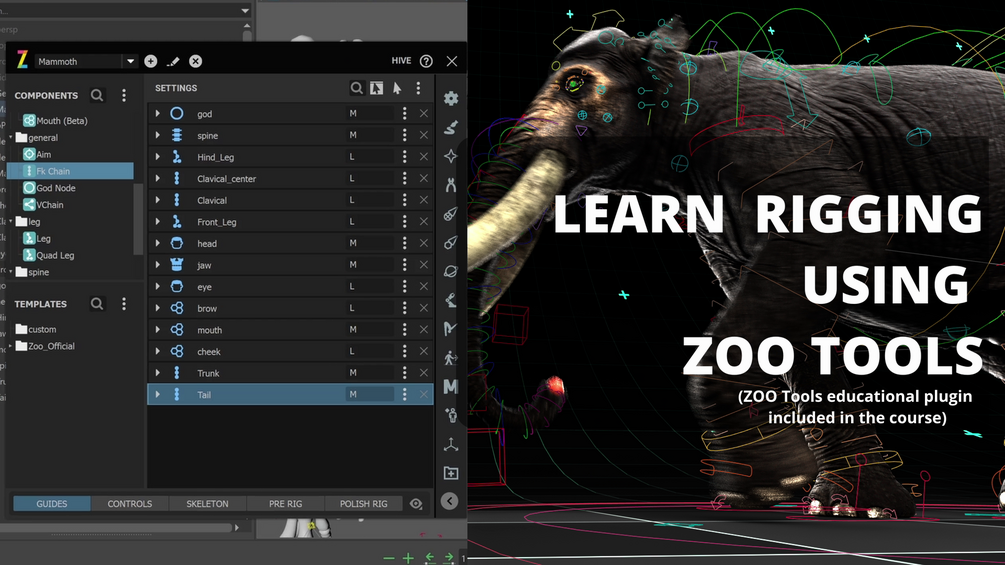This screenshot has height=565, width=1005.
Task: Click the walking figure icon in sidebar
Action: coord(451,357)
